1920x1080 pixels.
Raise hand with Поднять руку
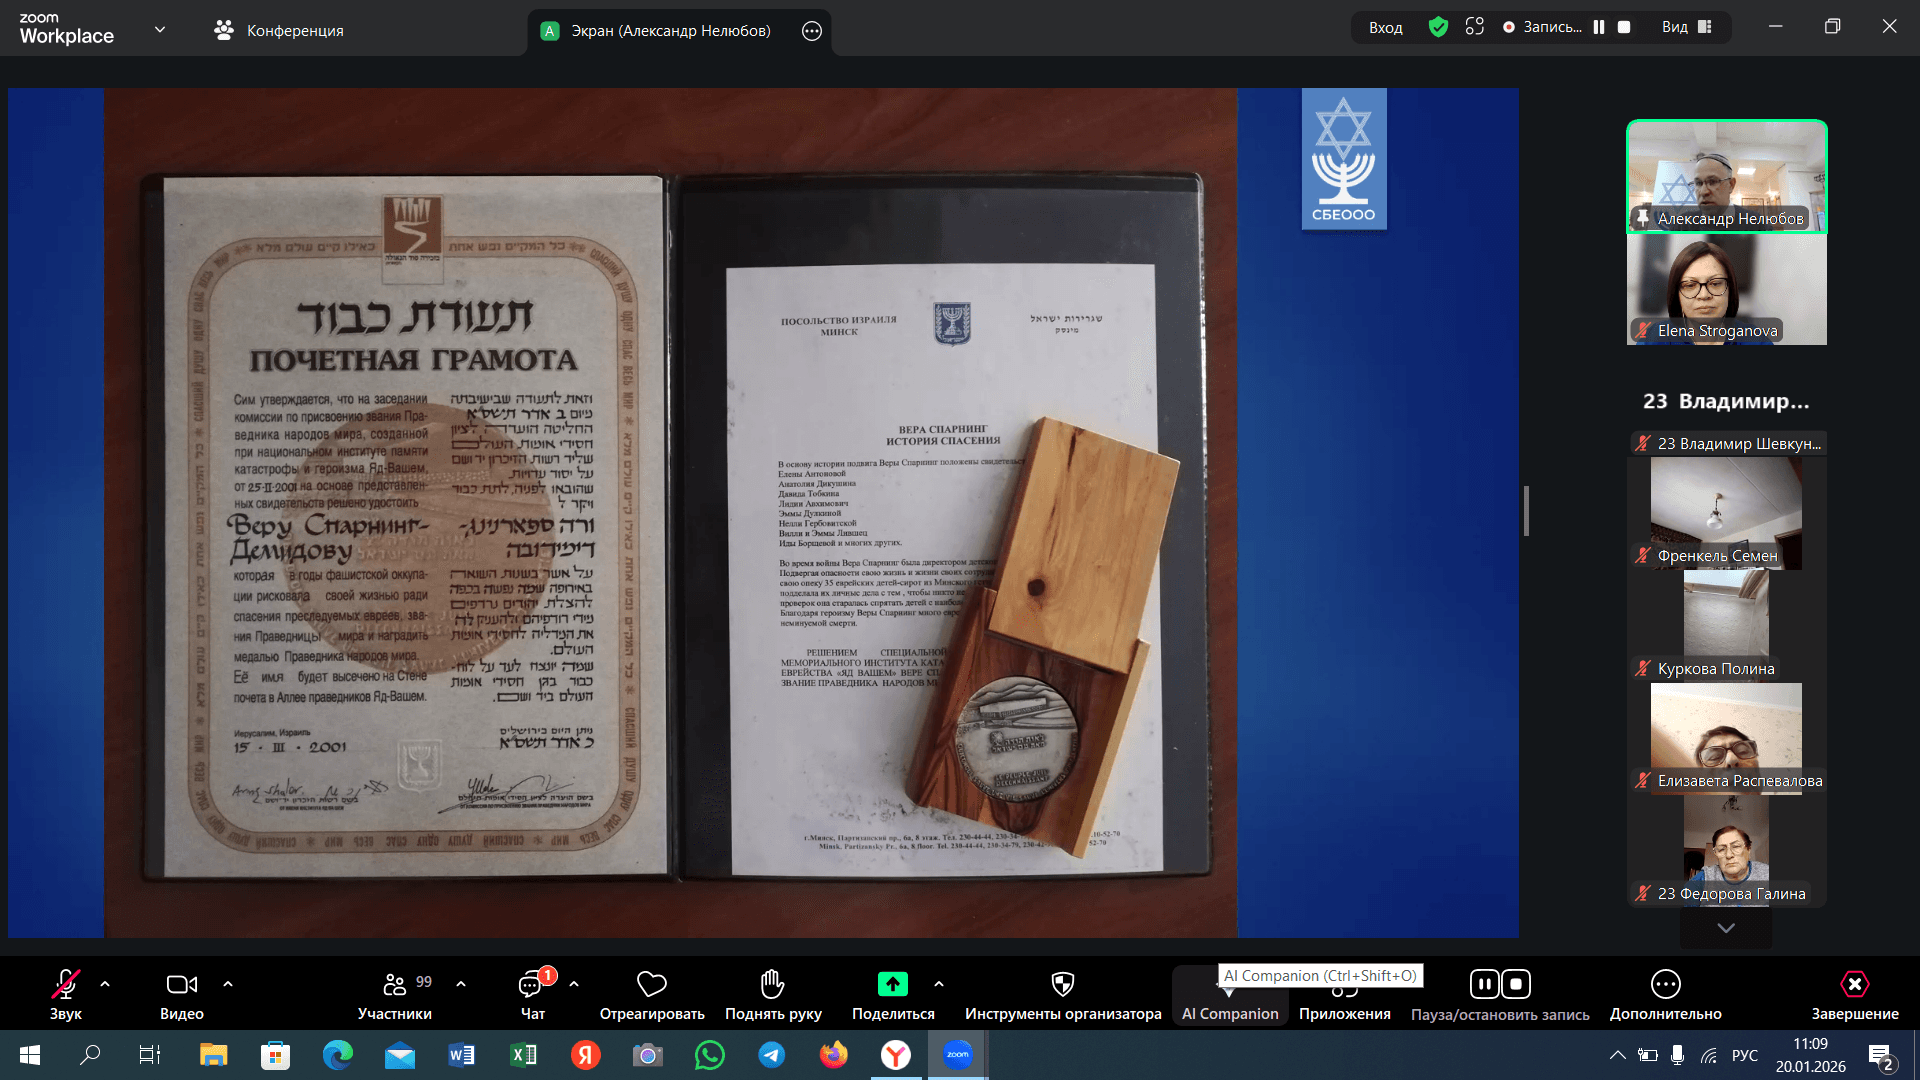pos(773,994)
